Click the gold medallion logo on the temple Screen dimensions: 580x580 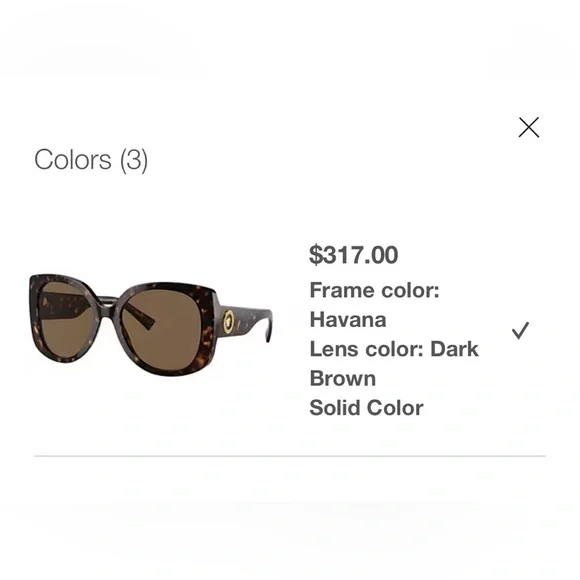229,321
